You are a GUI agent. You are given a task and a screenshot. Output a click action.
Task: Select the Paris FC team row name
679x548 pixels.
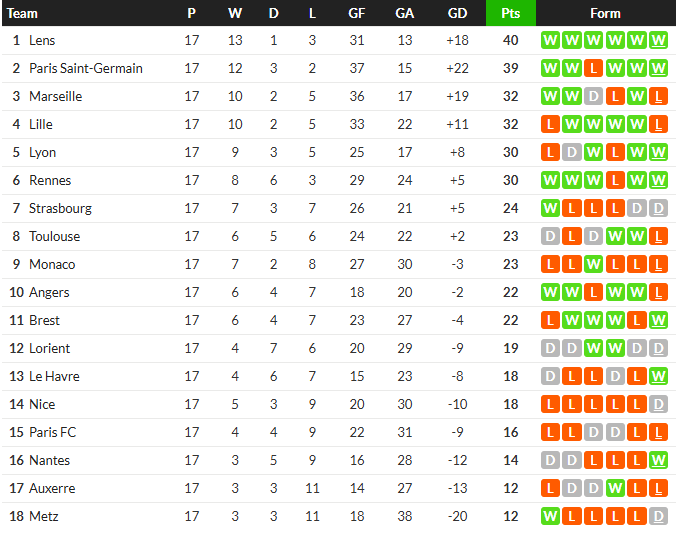(52, 432)
